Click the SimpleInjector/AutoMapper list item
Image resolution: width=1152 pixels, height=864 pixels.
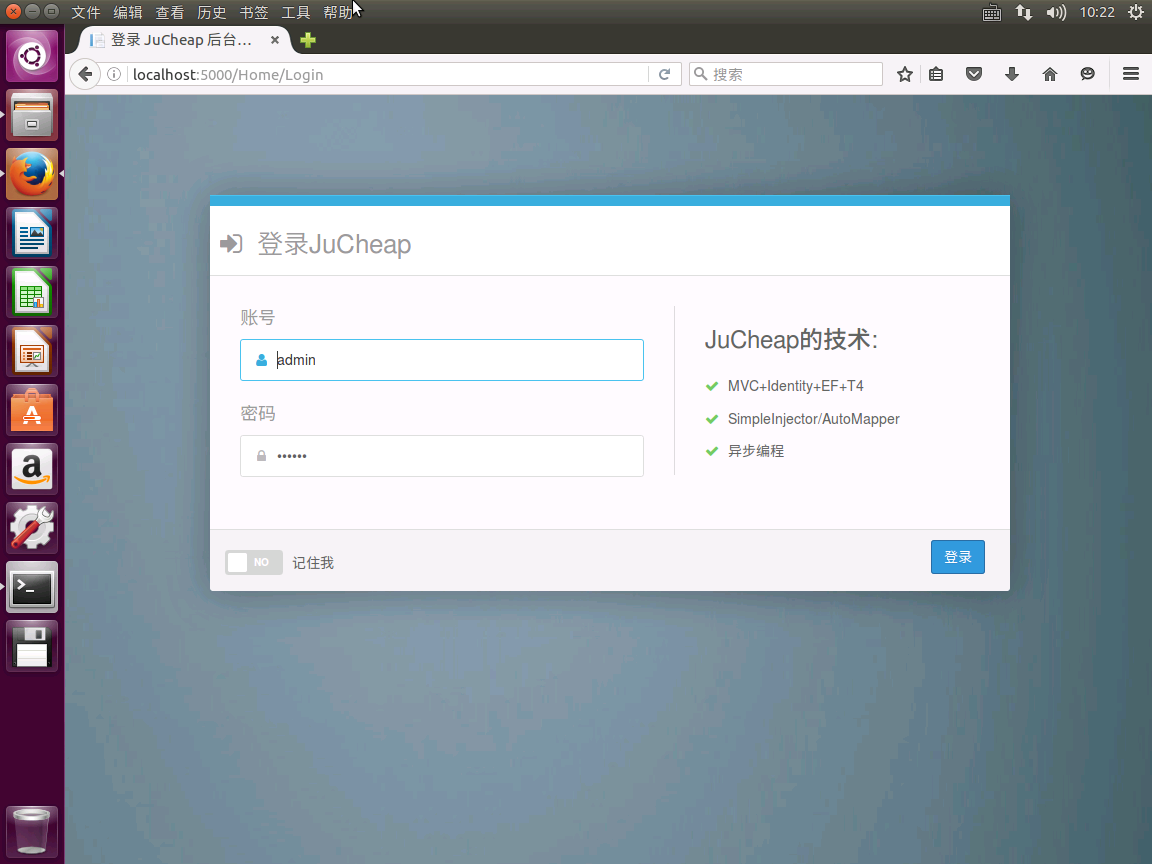coord(813,419)
